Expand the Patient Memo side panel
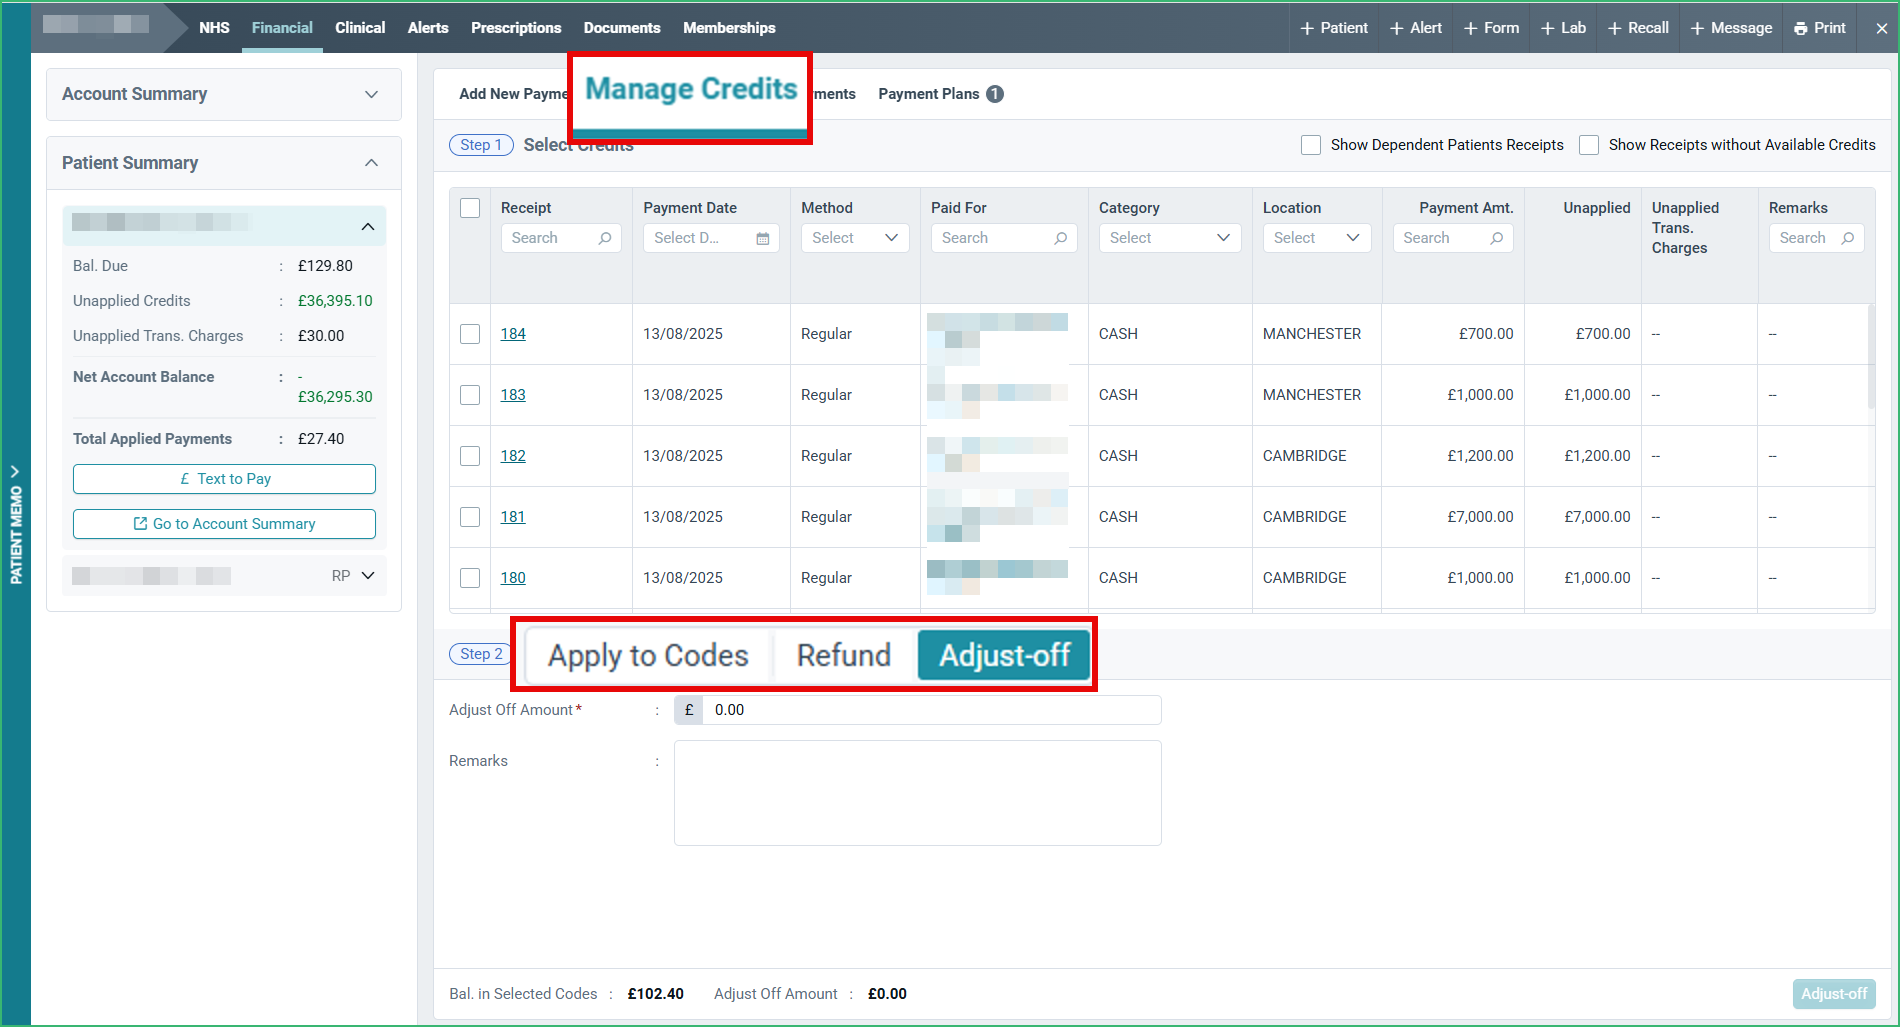This screenshot has width=1900, height=1027. pos(15,523)
